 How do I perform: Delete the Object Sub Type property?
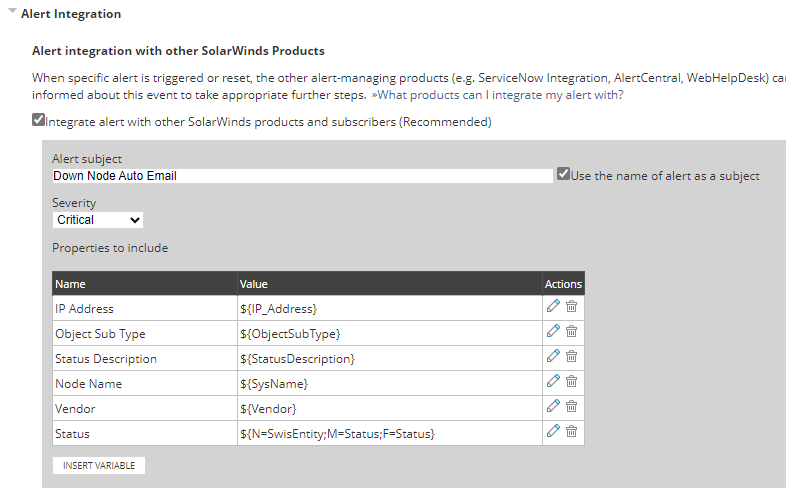571,331
